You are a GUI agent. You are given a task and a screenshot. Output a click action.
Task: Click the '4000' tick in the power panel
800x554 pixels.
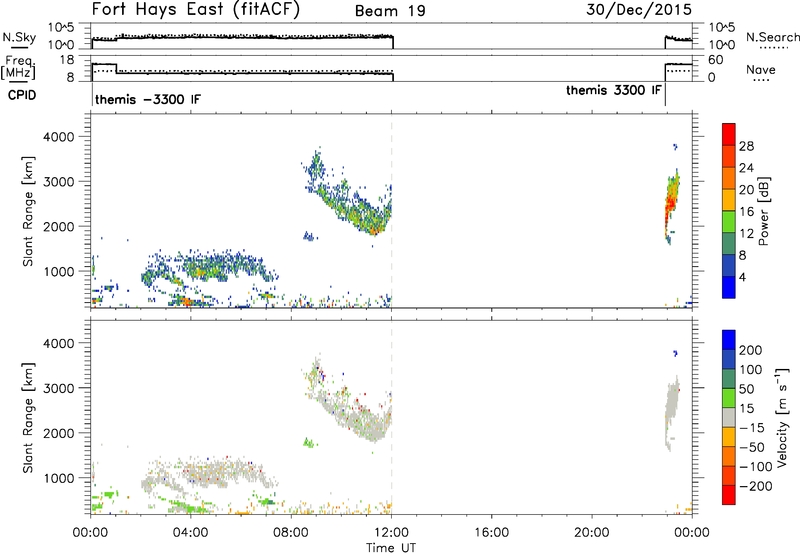tap(59, 137)
